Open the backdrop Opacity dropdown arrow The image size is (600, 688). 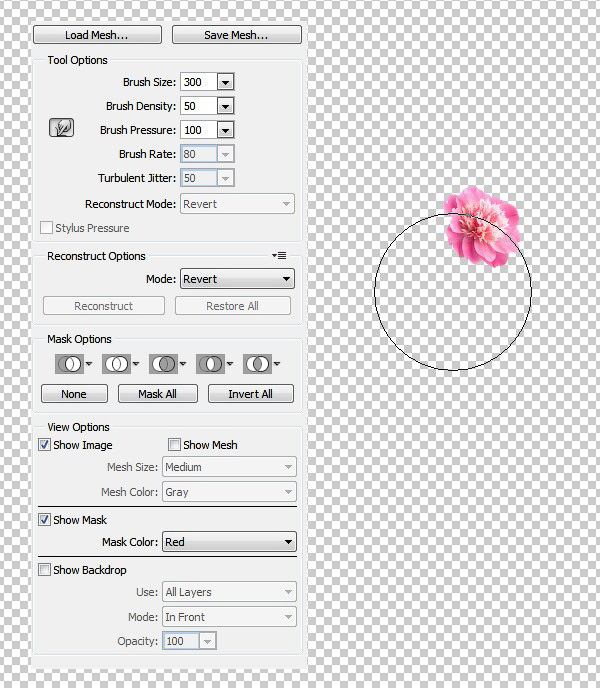click(x=208, y=641)
